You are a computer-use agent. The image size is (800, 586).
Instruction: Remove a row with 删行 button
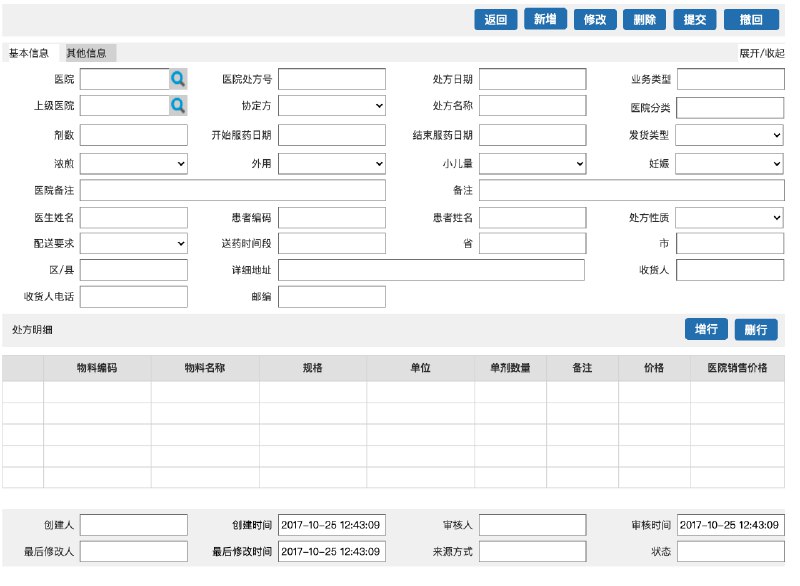click(x=756, y=329)
